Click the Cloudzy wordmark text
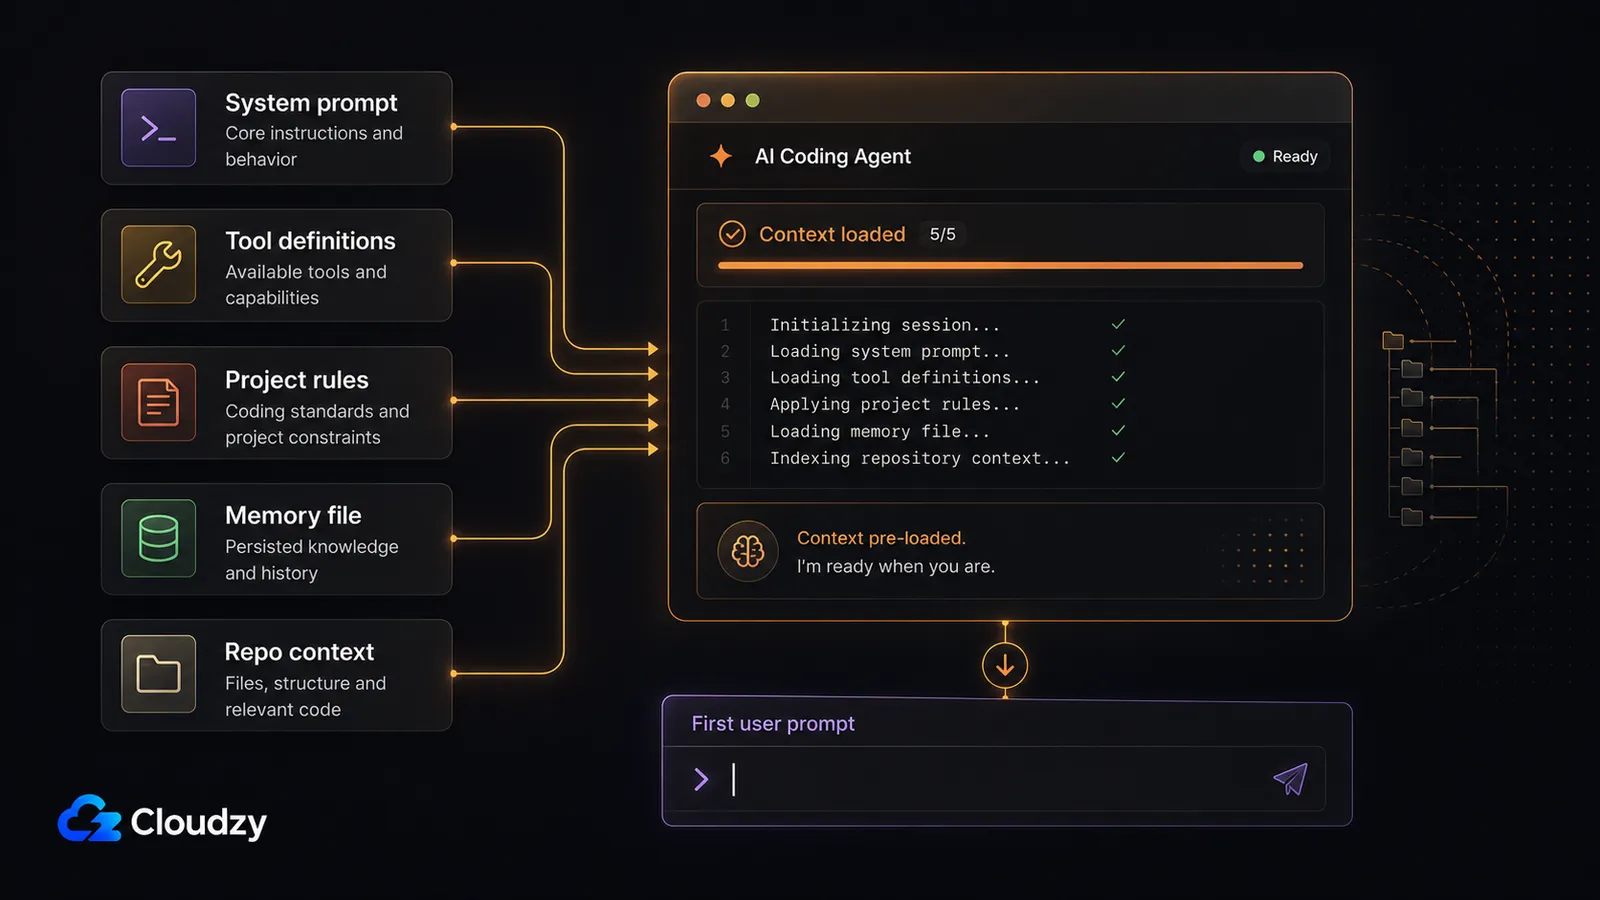The height and width of the screenshot is (900, 1600). pyautogui.click(x=199, y=823)
